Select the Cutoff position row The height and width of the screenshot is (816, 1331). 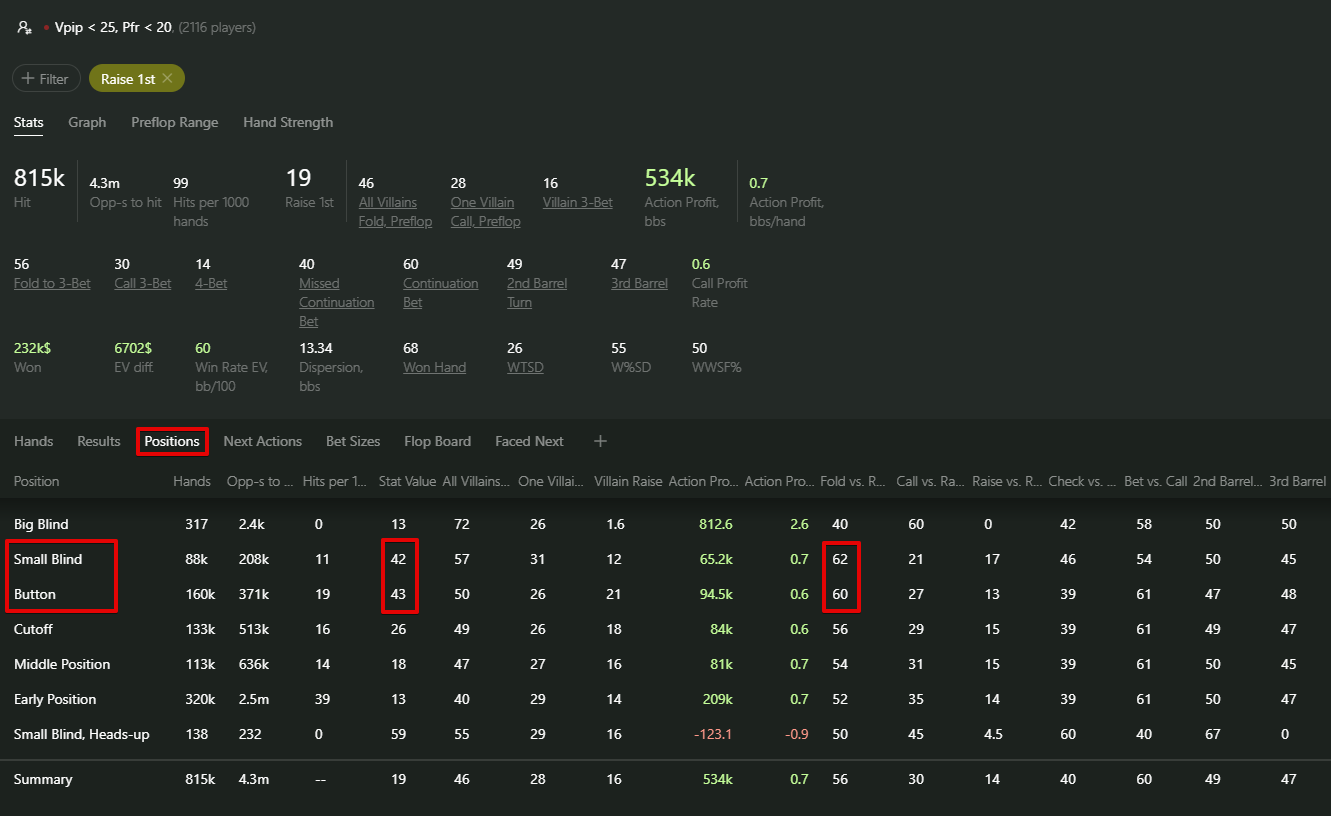pyautogui.click(x=33, y=629)
